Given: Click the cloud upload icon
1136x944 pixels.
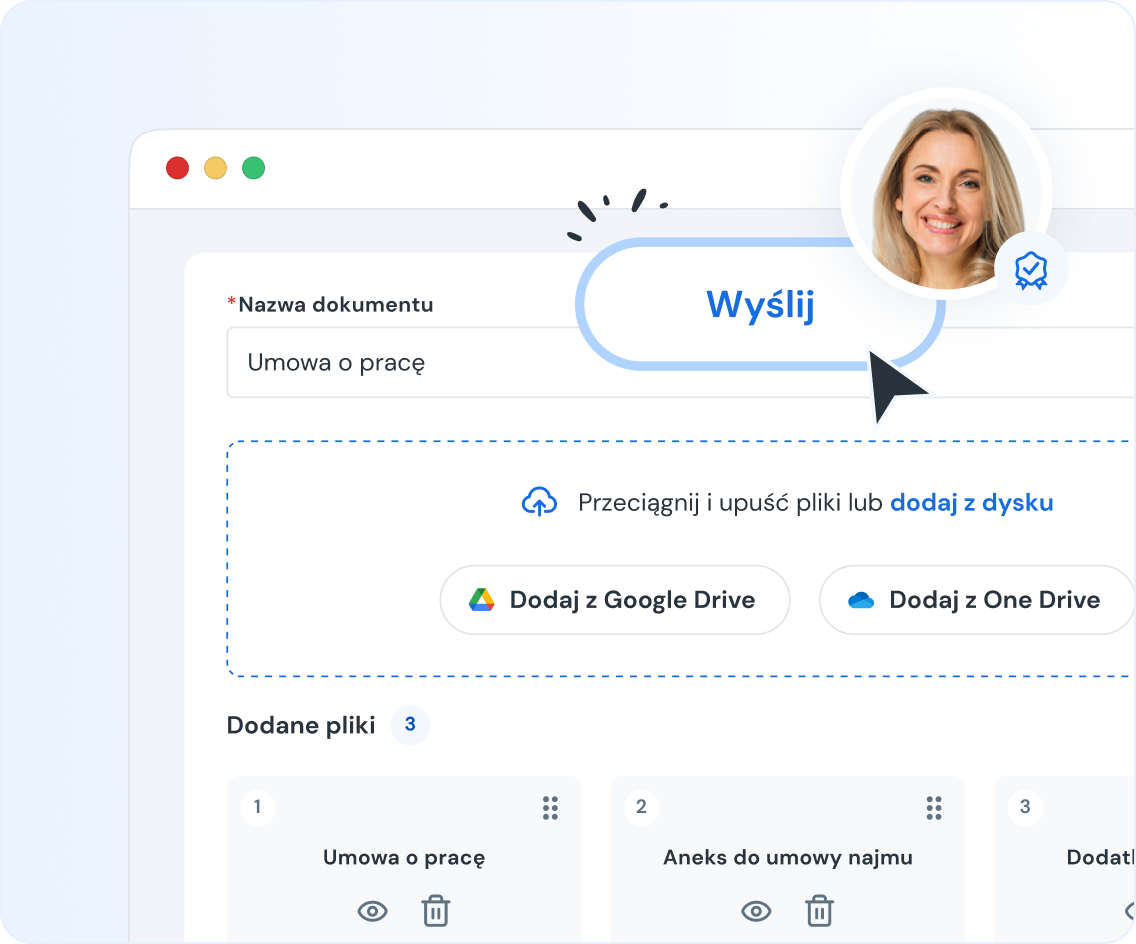Looking at the screenshot, I should 540,502.
